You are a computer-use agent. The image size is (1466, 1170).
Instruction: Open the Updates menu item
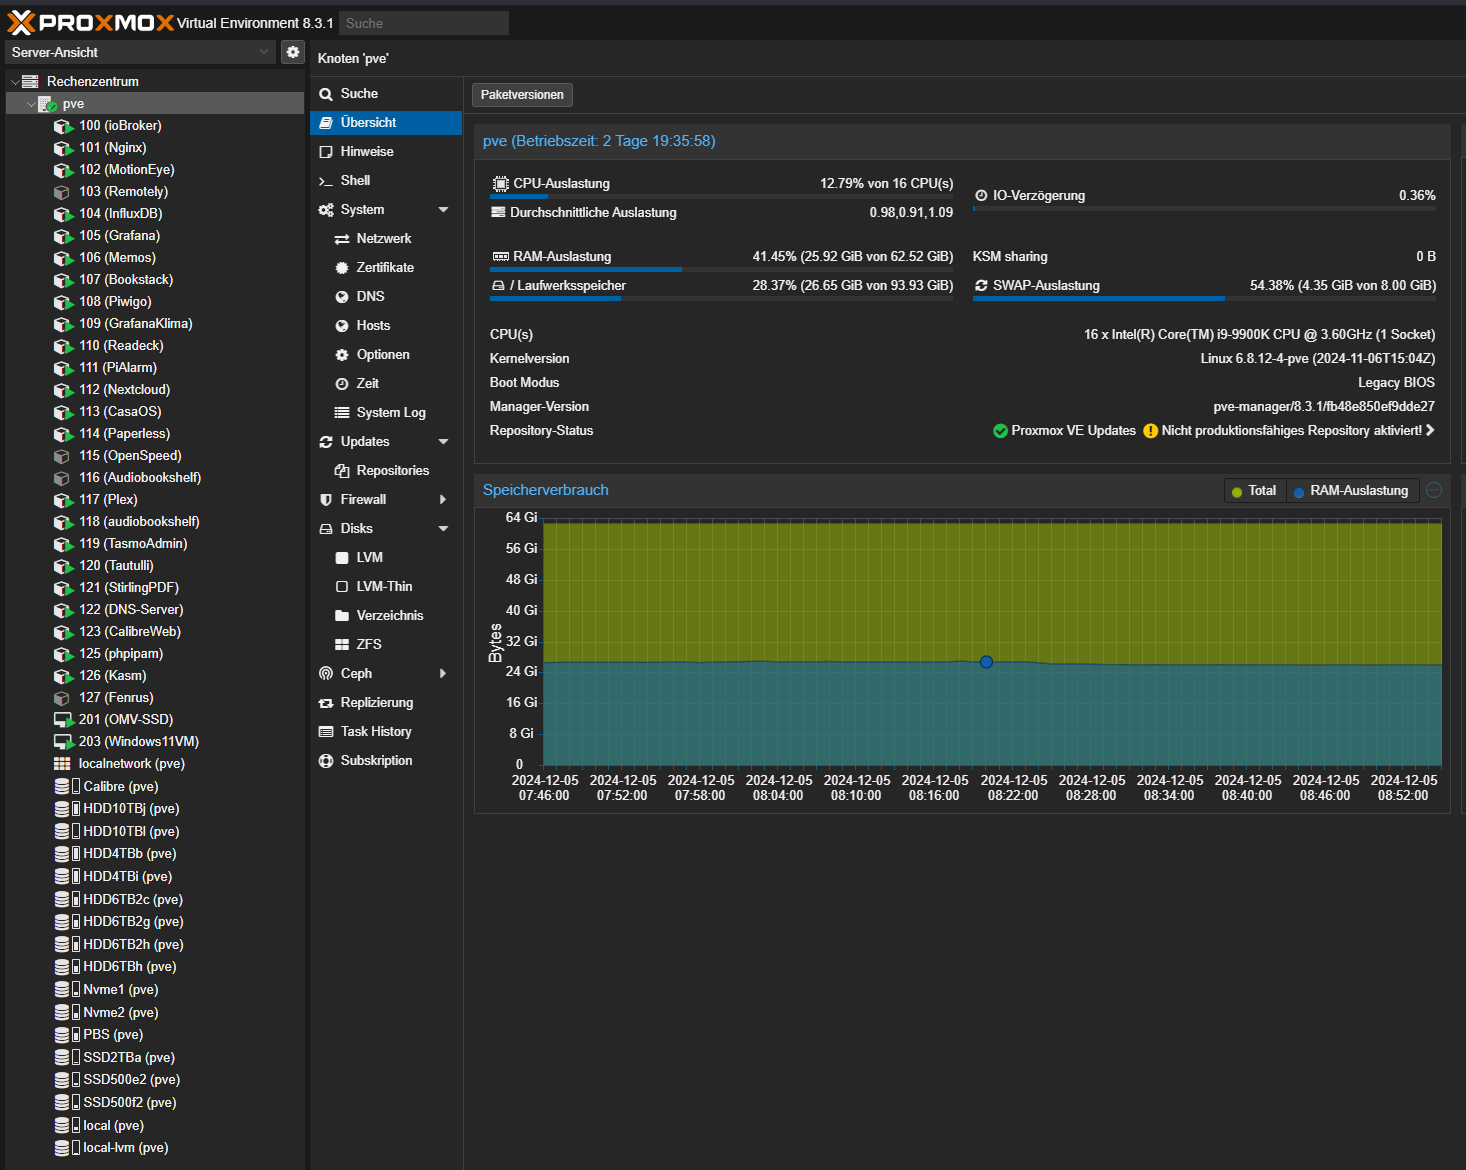click(386, 441)
